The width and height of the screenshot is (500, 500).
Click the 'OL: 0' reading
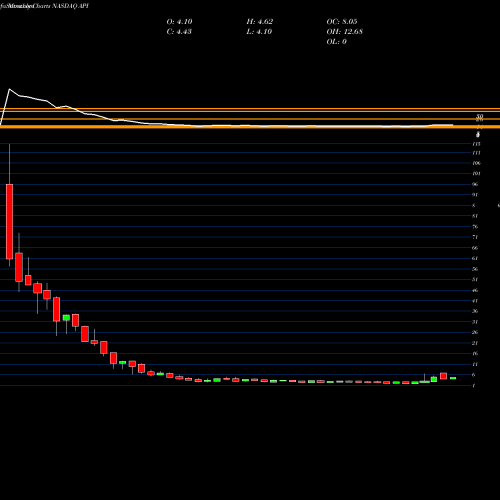click(x=337, y=42)
